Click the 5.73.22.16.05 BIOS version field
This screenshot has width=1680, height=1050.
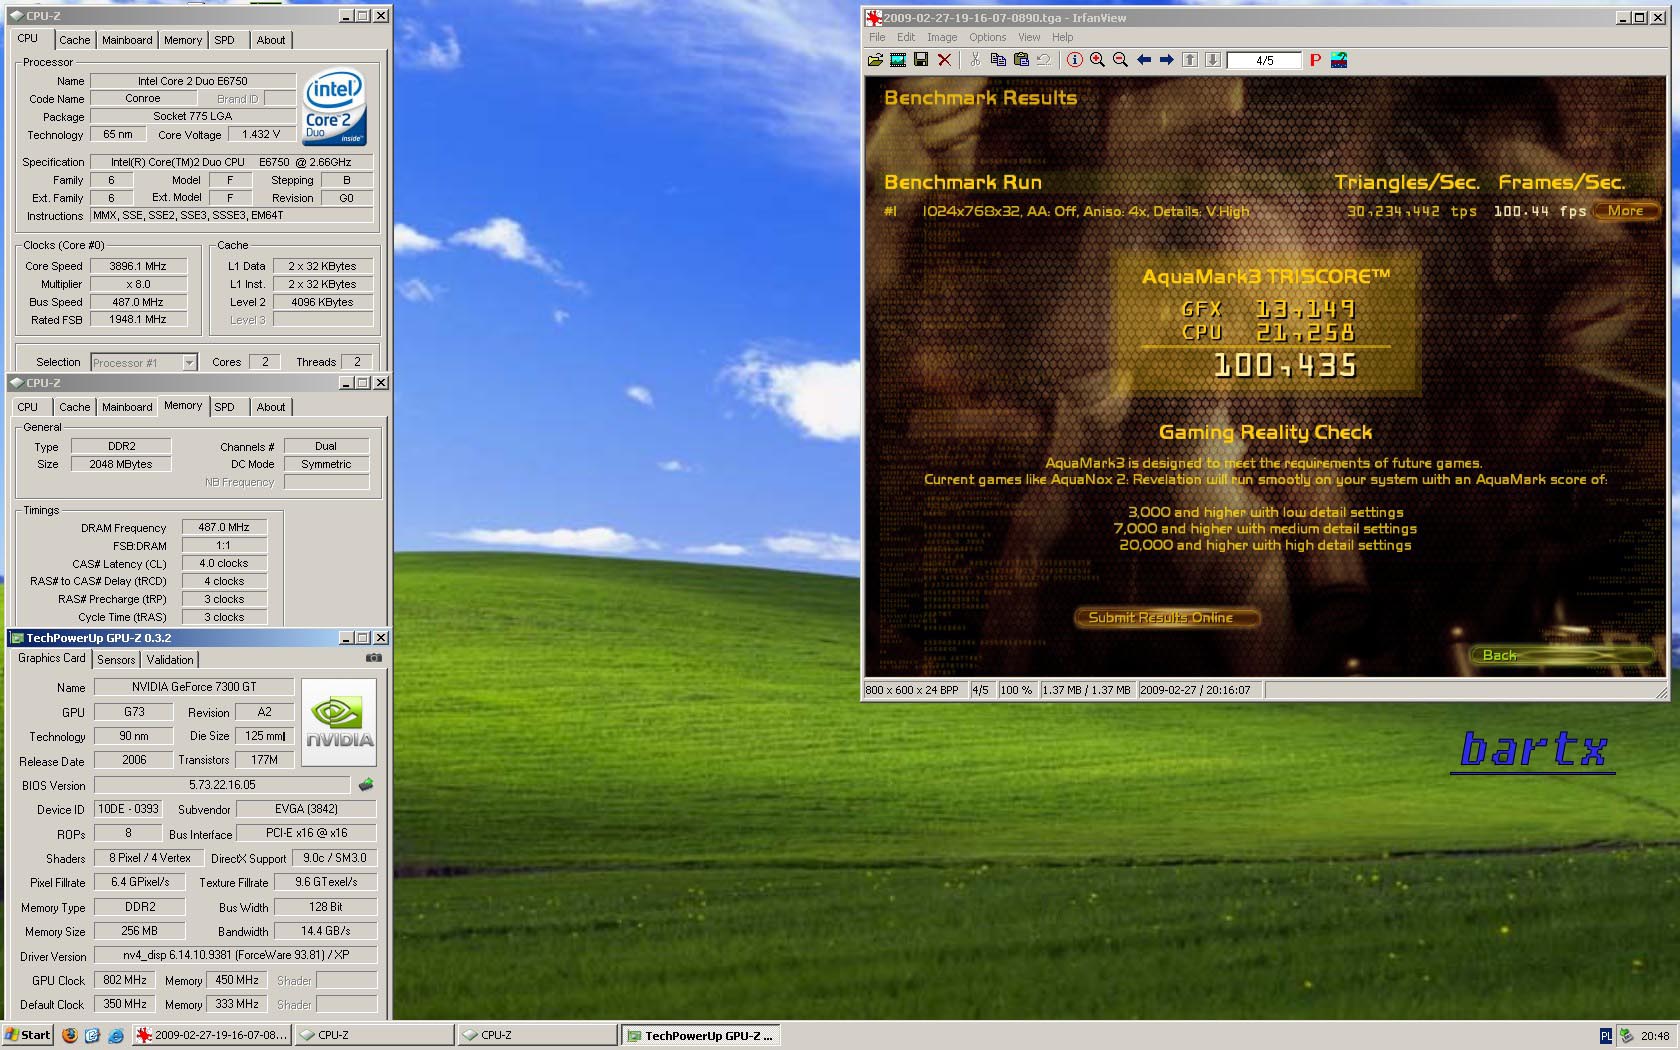pyautogui.click(x=222, y=785)
